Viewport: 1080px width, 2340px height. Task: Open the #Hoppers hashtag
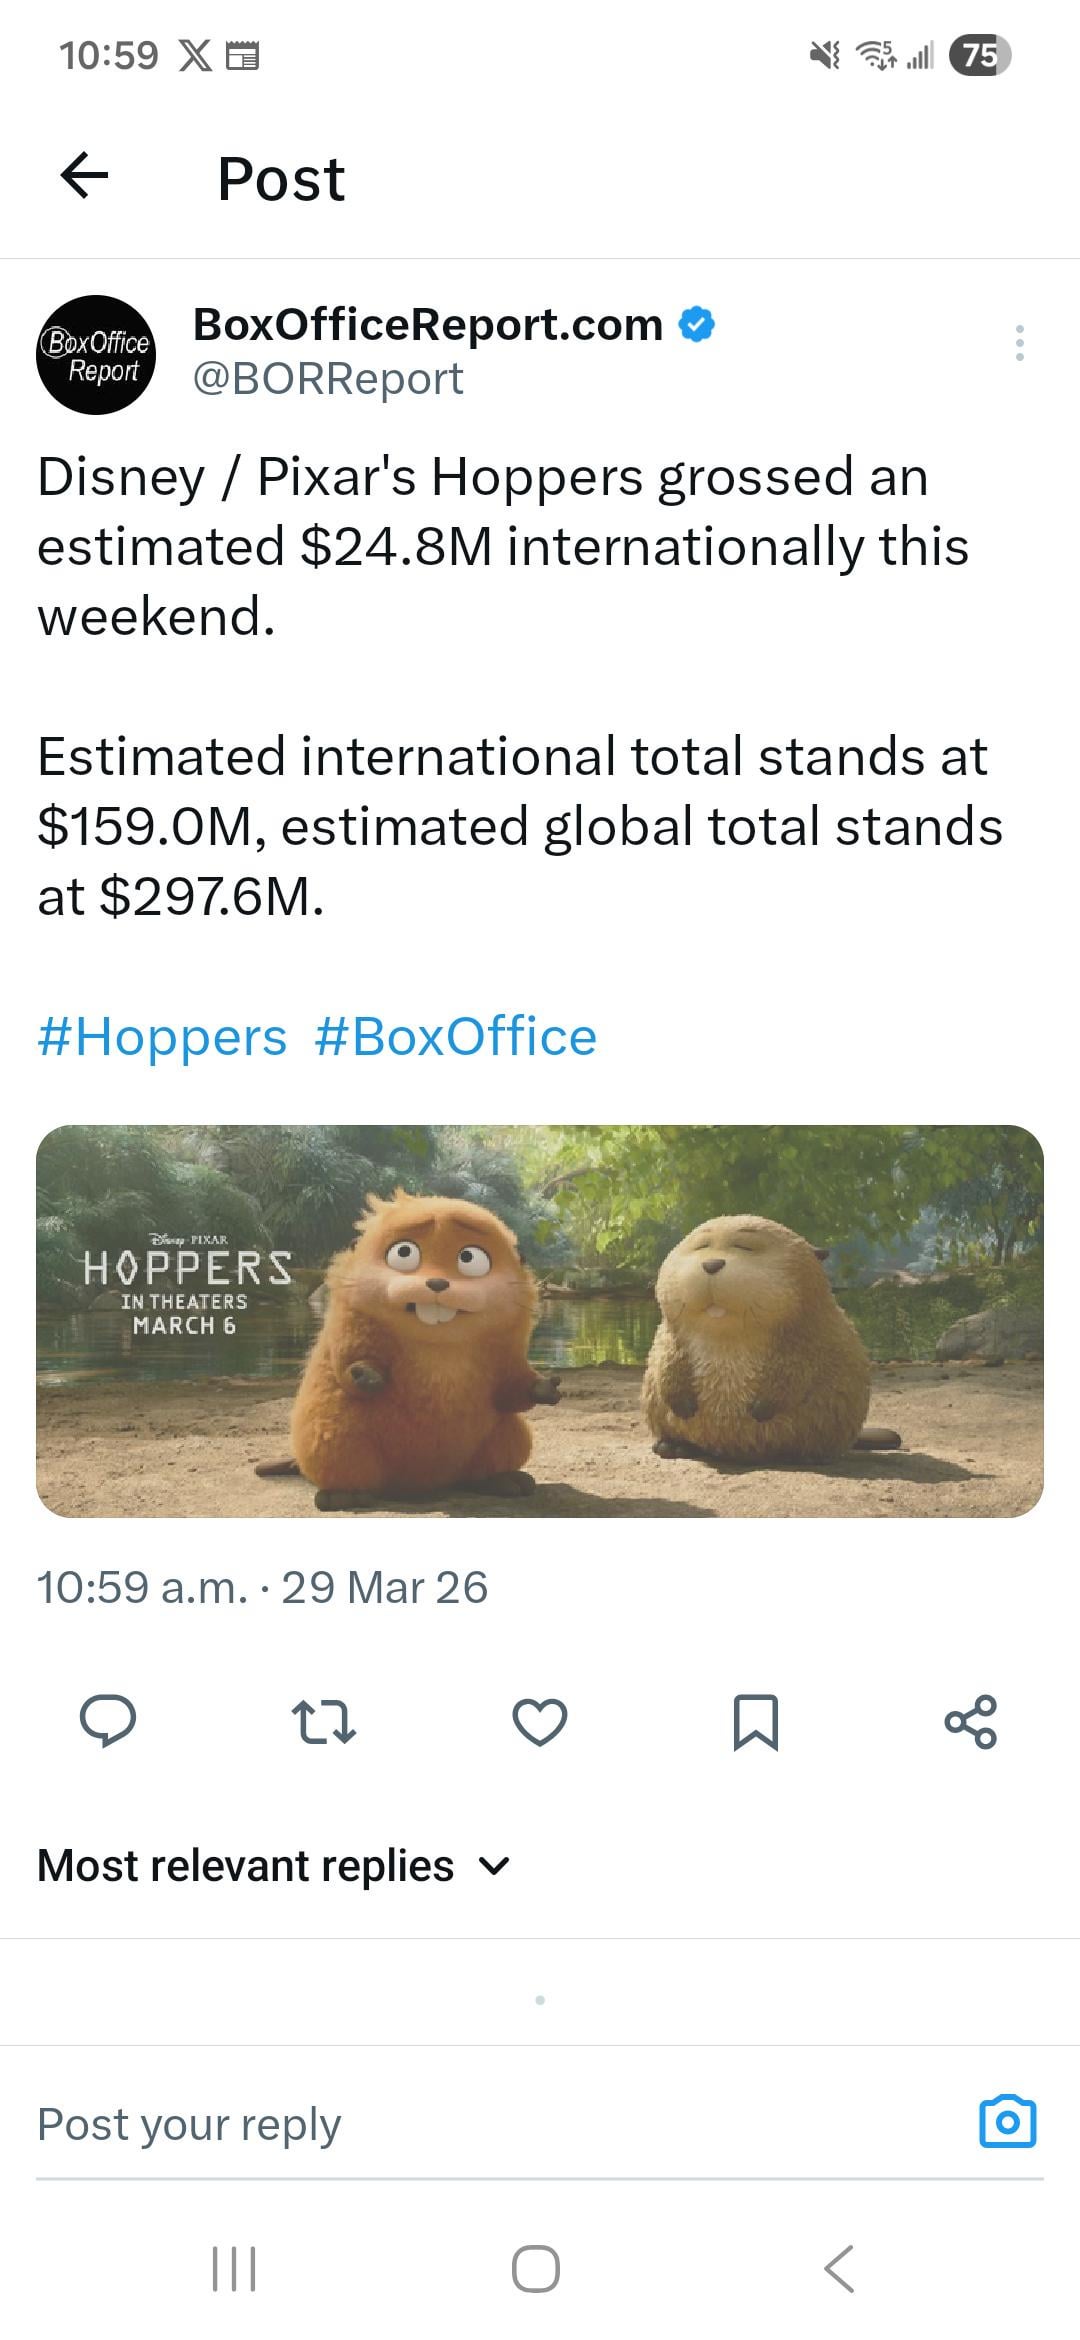(x=162, y=1036)
